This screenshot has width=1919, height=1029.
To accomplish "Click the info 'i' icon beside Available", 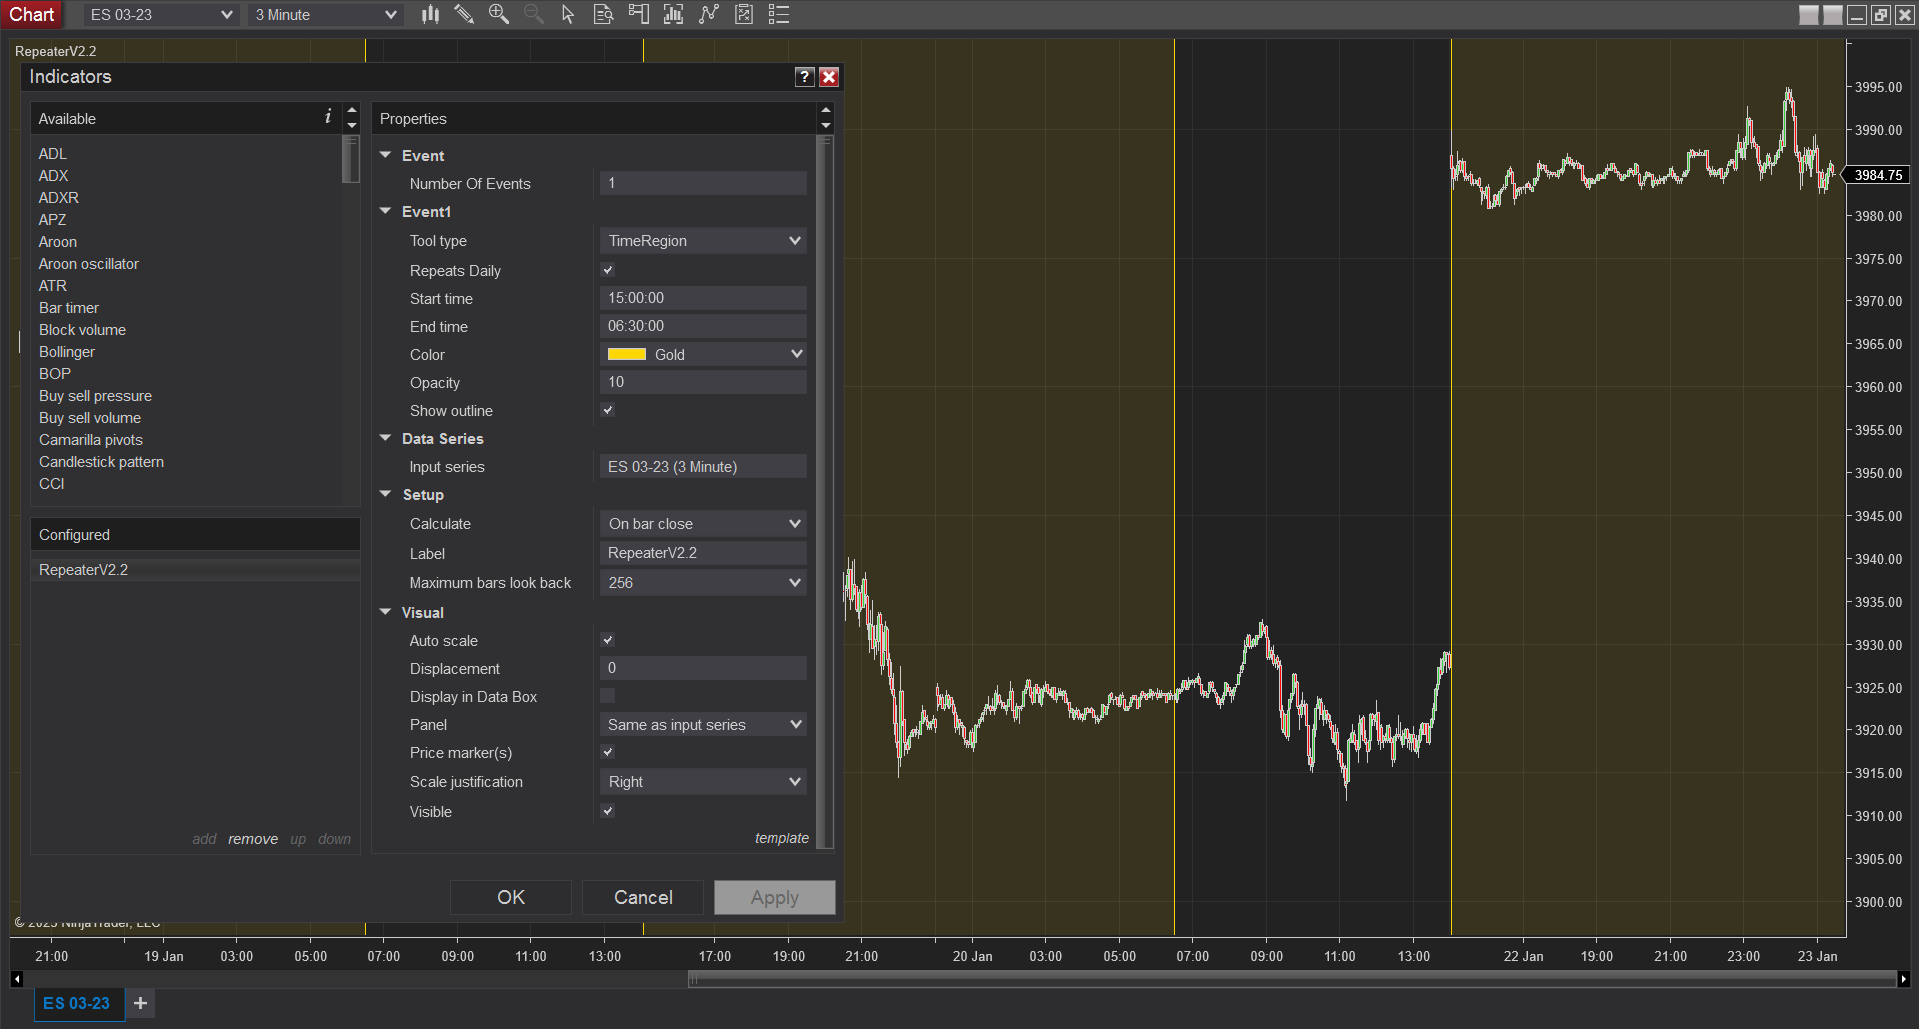I will pos(327,117).
